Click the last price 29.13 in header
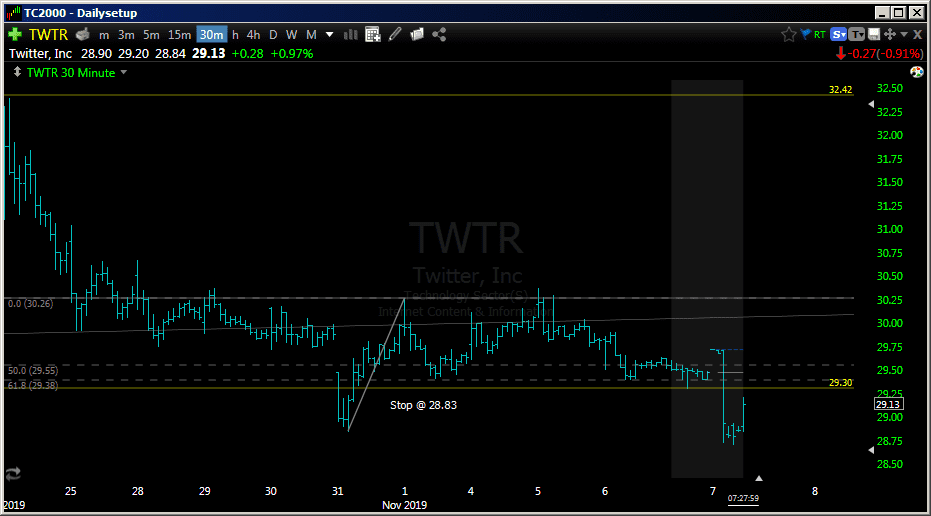The image size is (931, 516). (208, 53)
